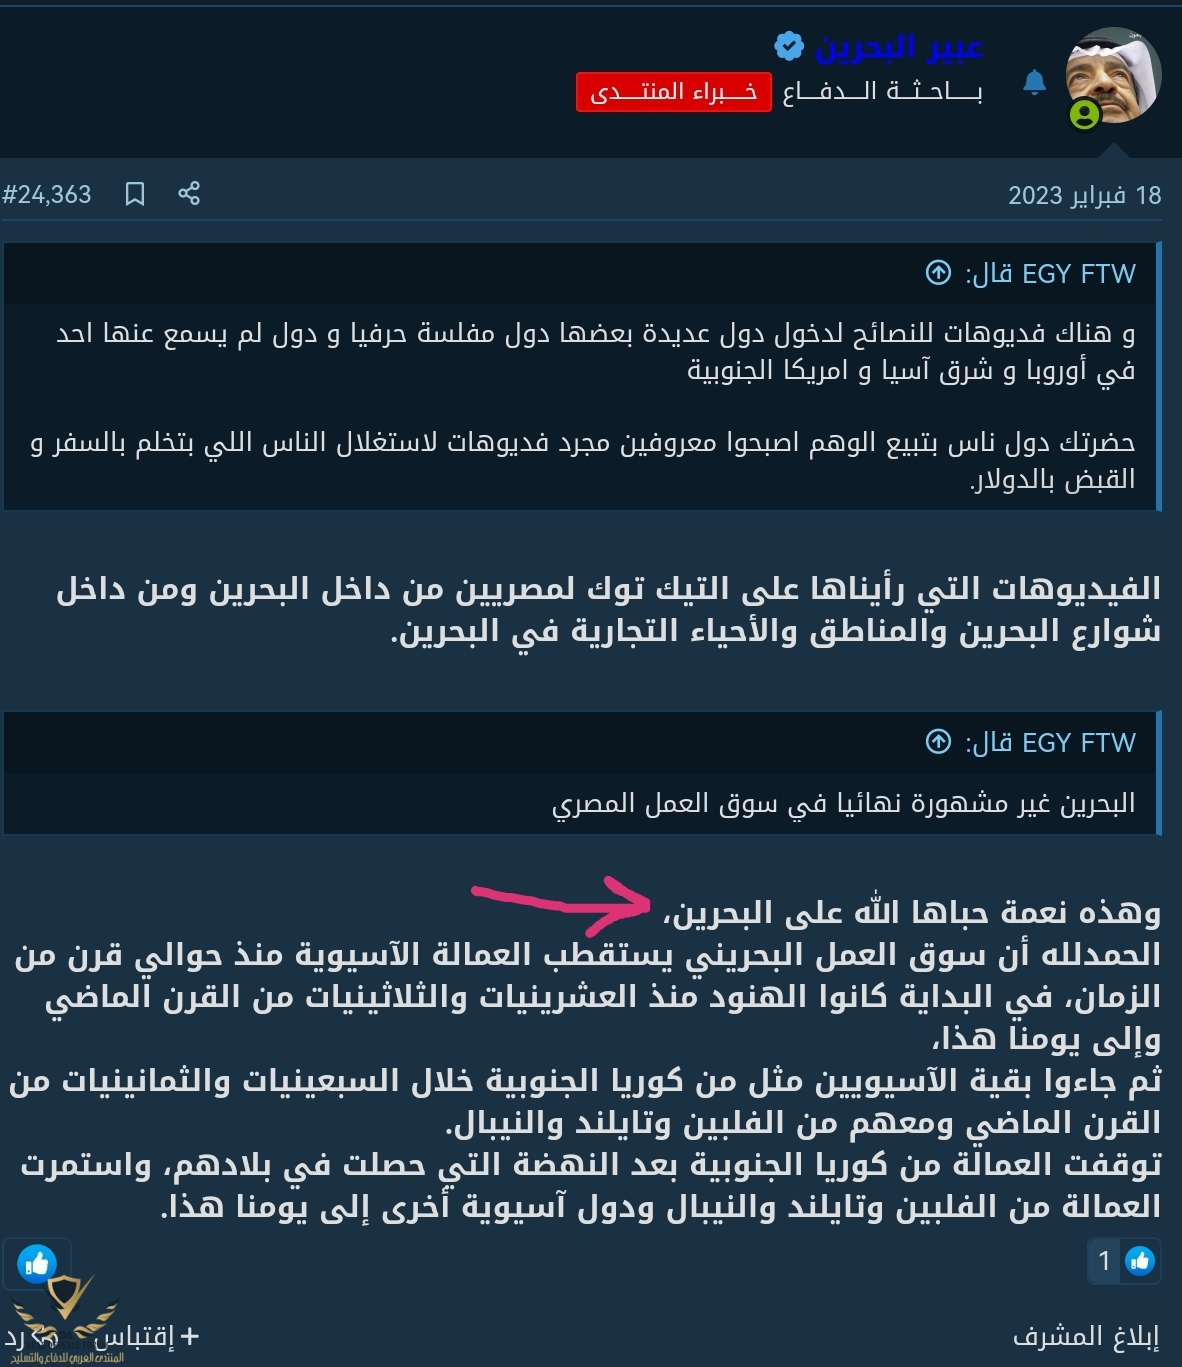Viewport: 1182px width, 1367px height.
Task: Open the user avatar profile picture
Action: (x=1113, y=77)
